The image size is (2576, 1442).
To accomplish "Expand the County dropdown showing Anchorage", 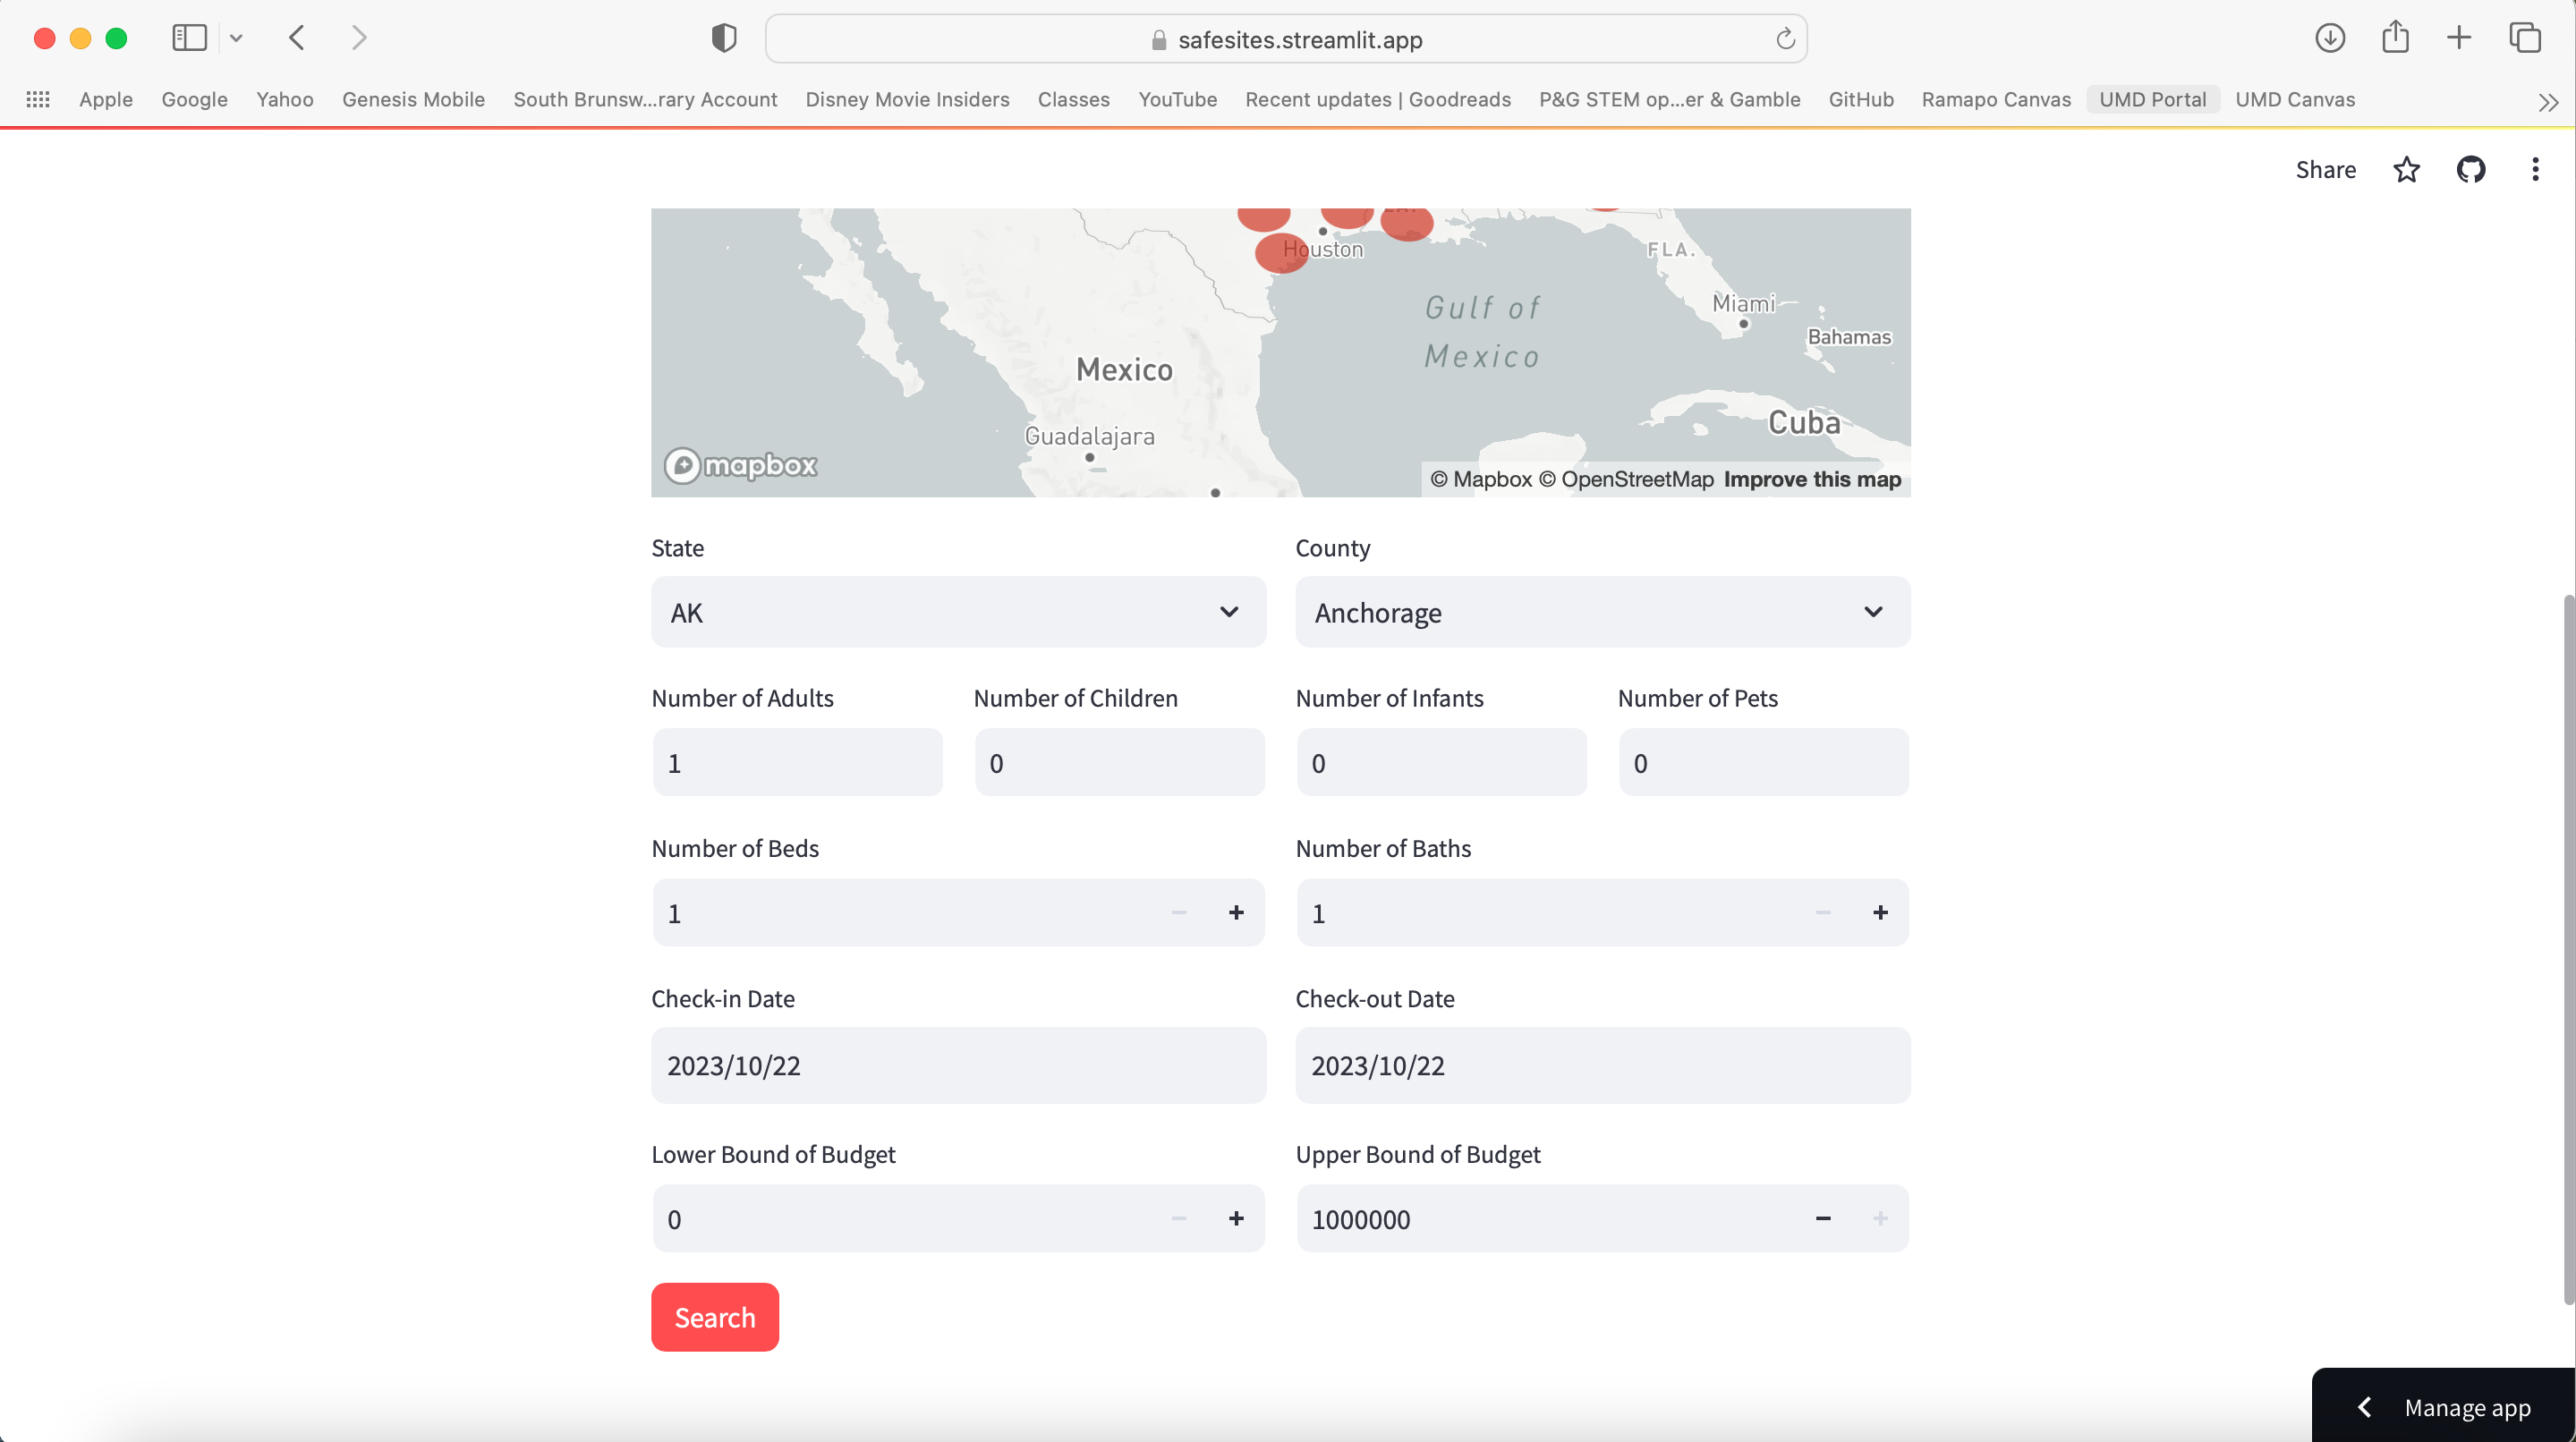I will [x=1602, y=612].
